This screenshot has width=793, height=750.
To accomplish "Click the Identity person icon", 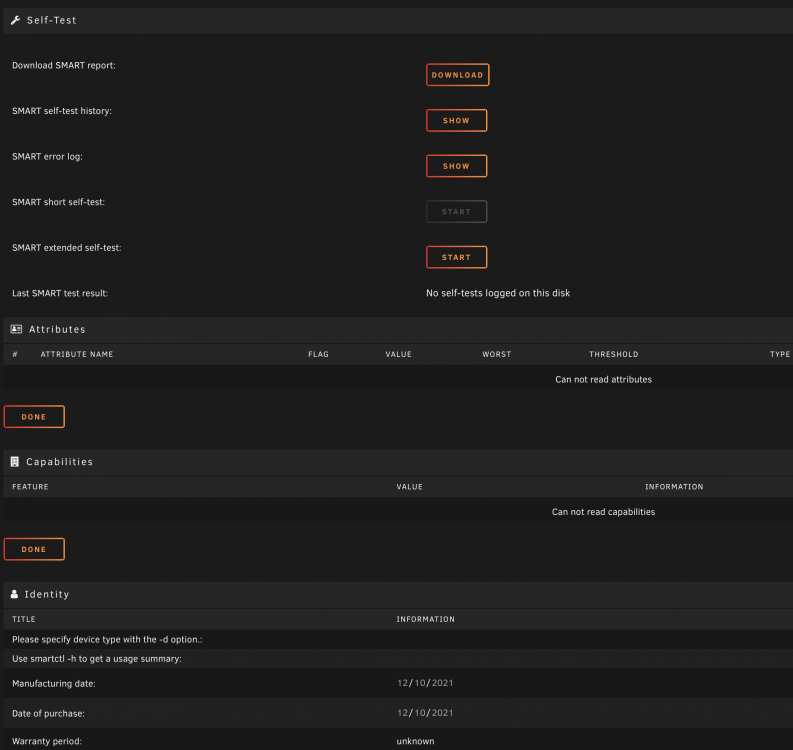I will [14, 594].
